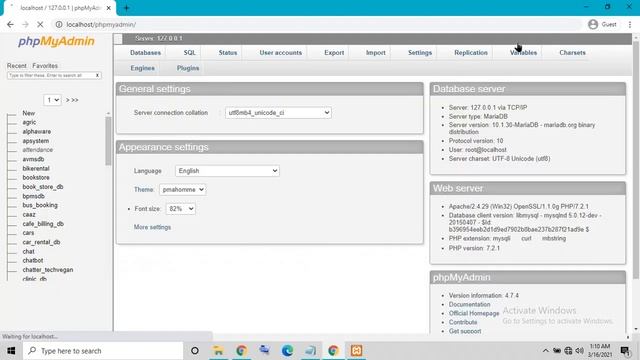The width and height of the screenshot is (640, 360).
Task: Open Task View (Cortana circle) icon
Action: click(195, 351)
